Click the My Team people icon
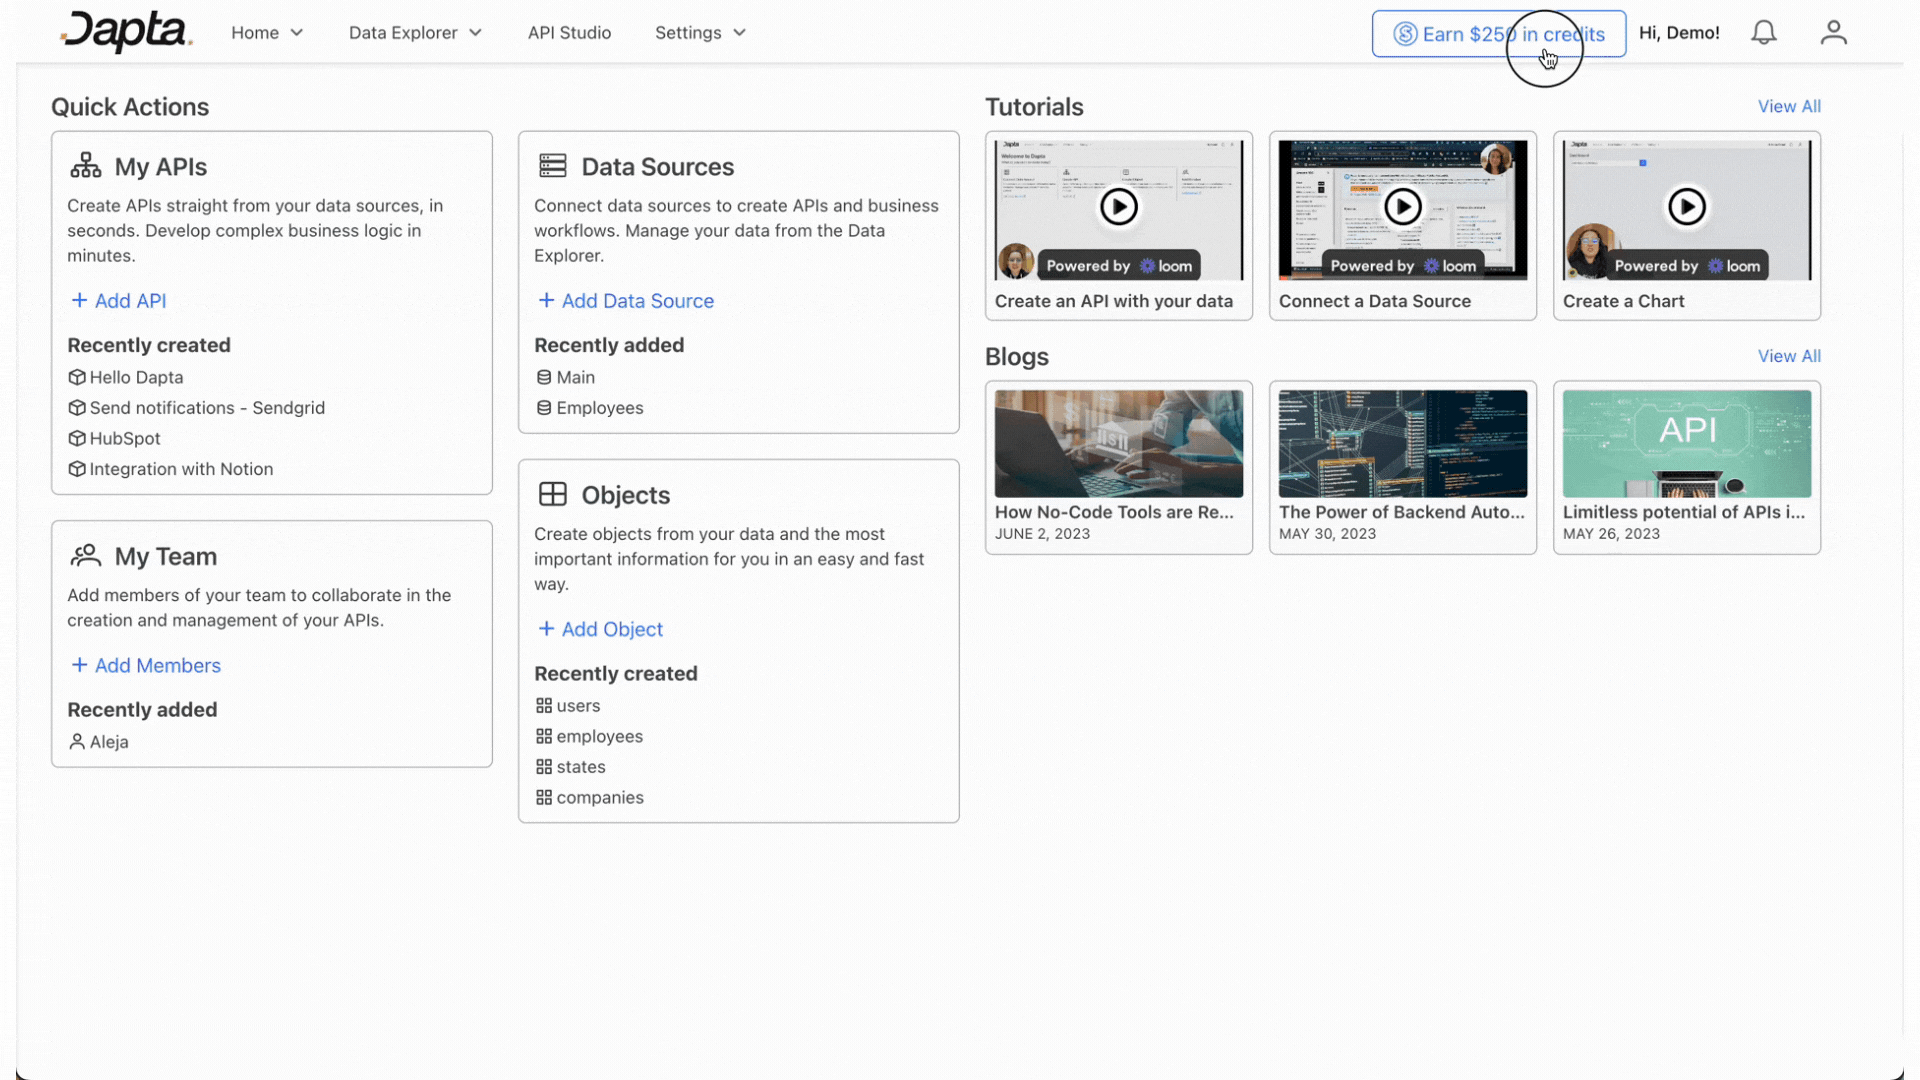 click(x=86, y=555)
